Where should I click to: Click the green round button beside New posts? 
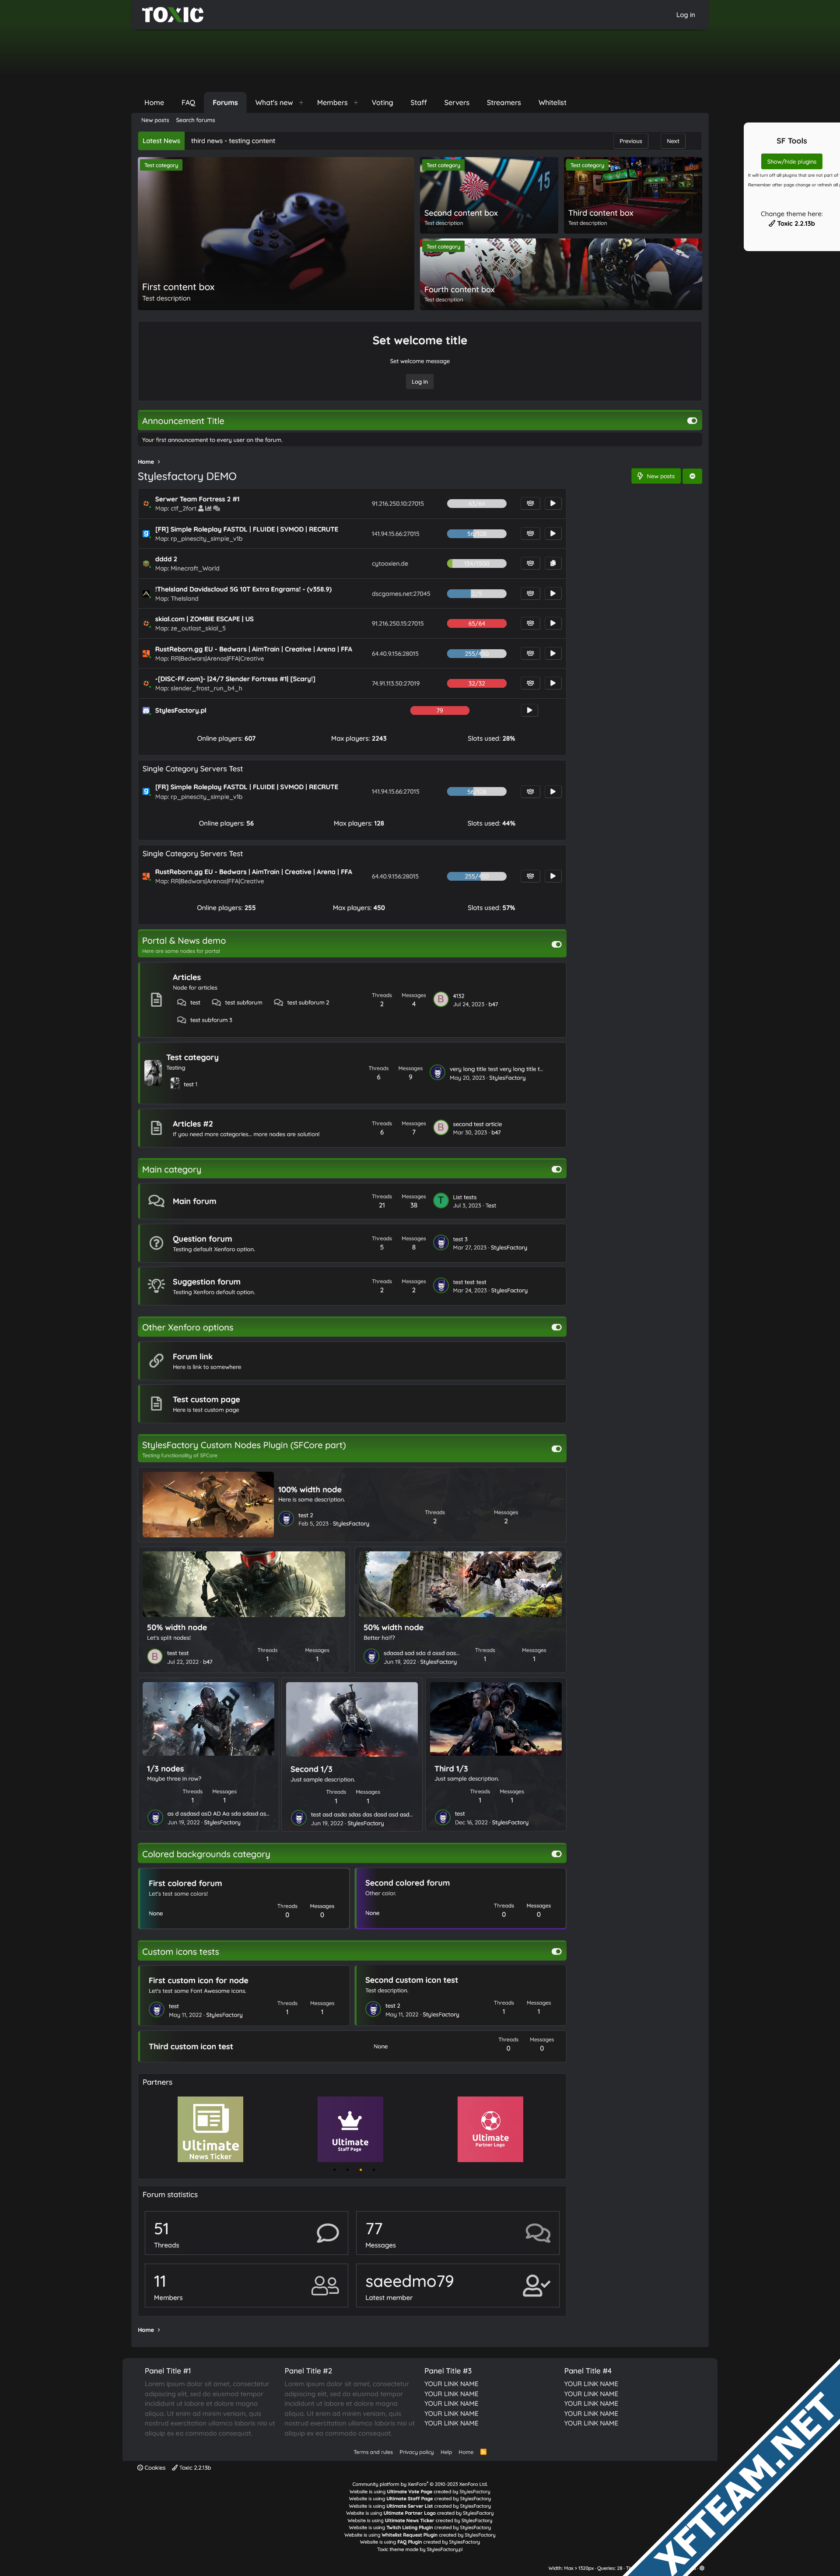[692, 476]
